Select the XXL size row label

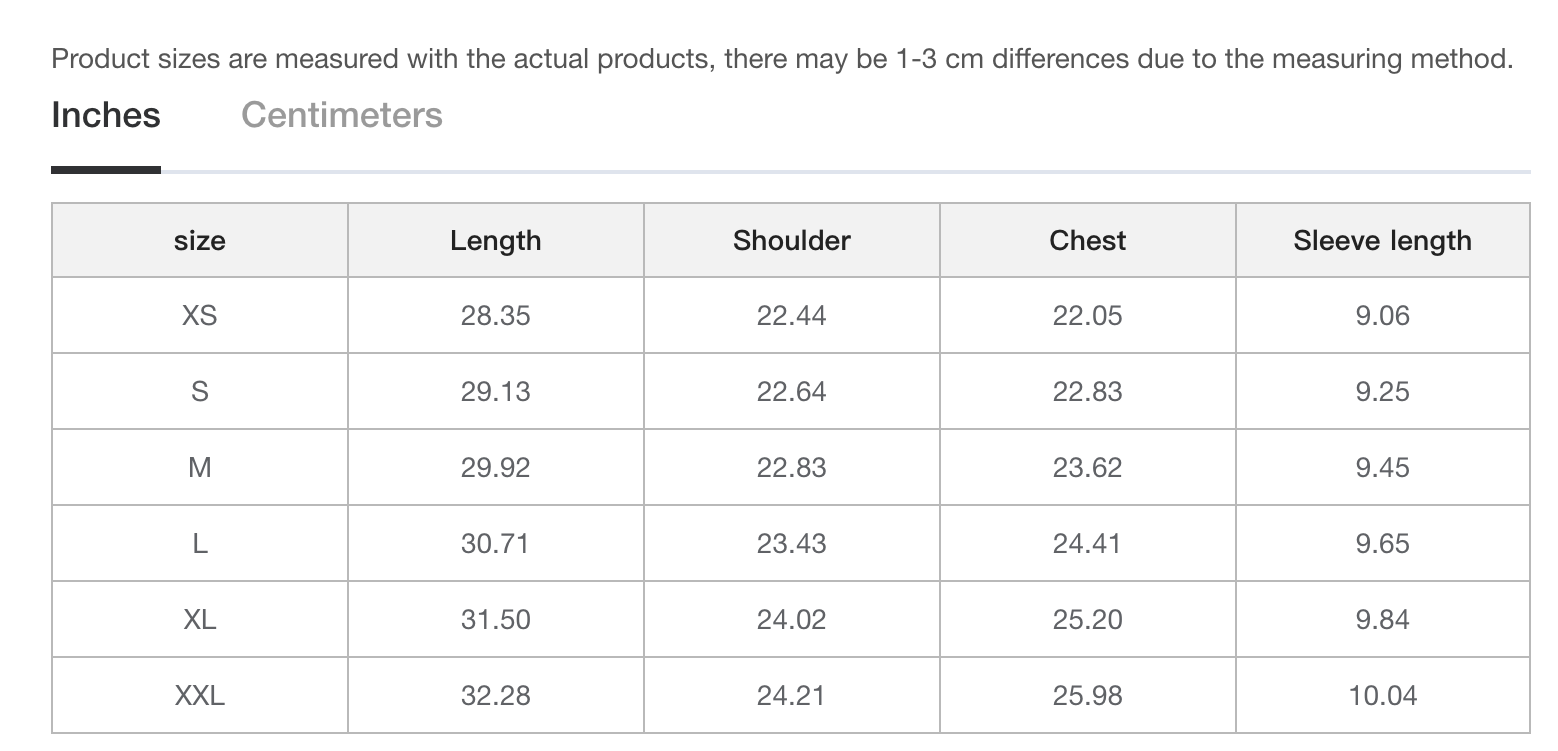[x=200, y=696]
